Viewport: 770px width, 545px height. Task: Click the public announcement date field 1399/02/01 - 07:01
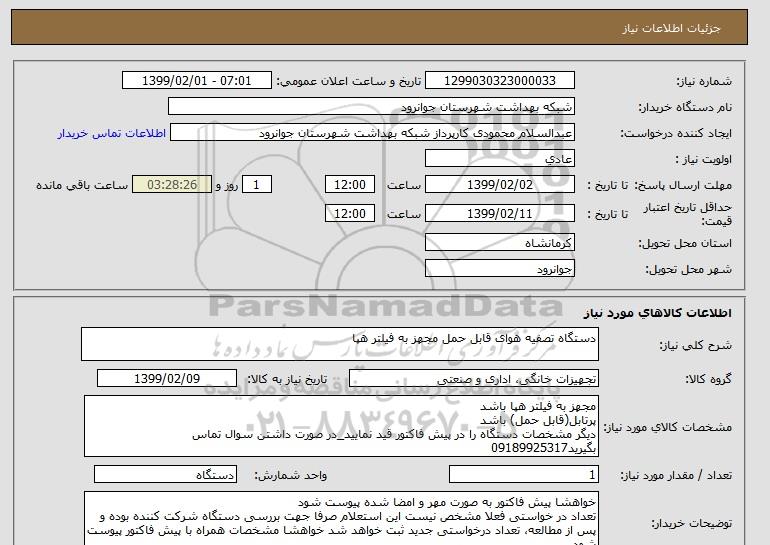196,81
